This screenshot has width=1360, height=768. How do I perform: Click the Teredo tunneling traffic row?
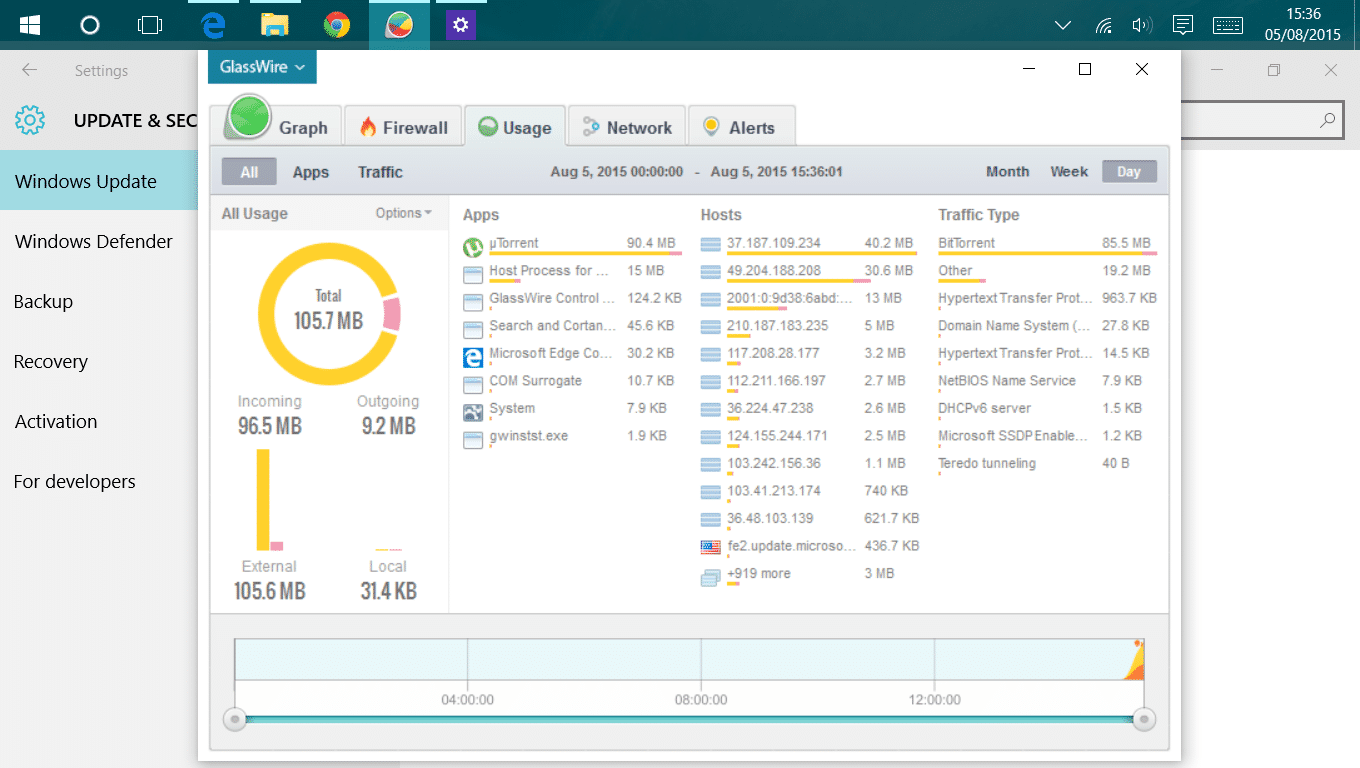point(1047,464)
